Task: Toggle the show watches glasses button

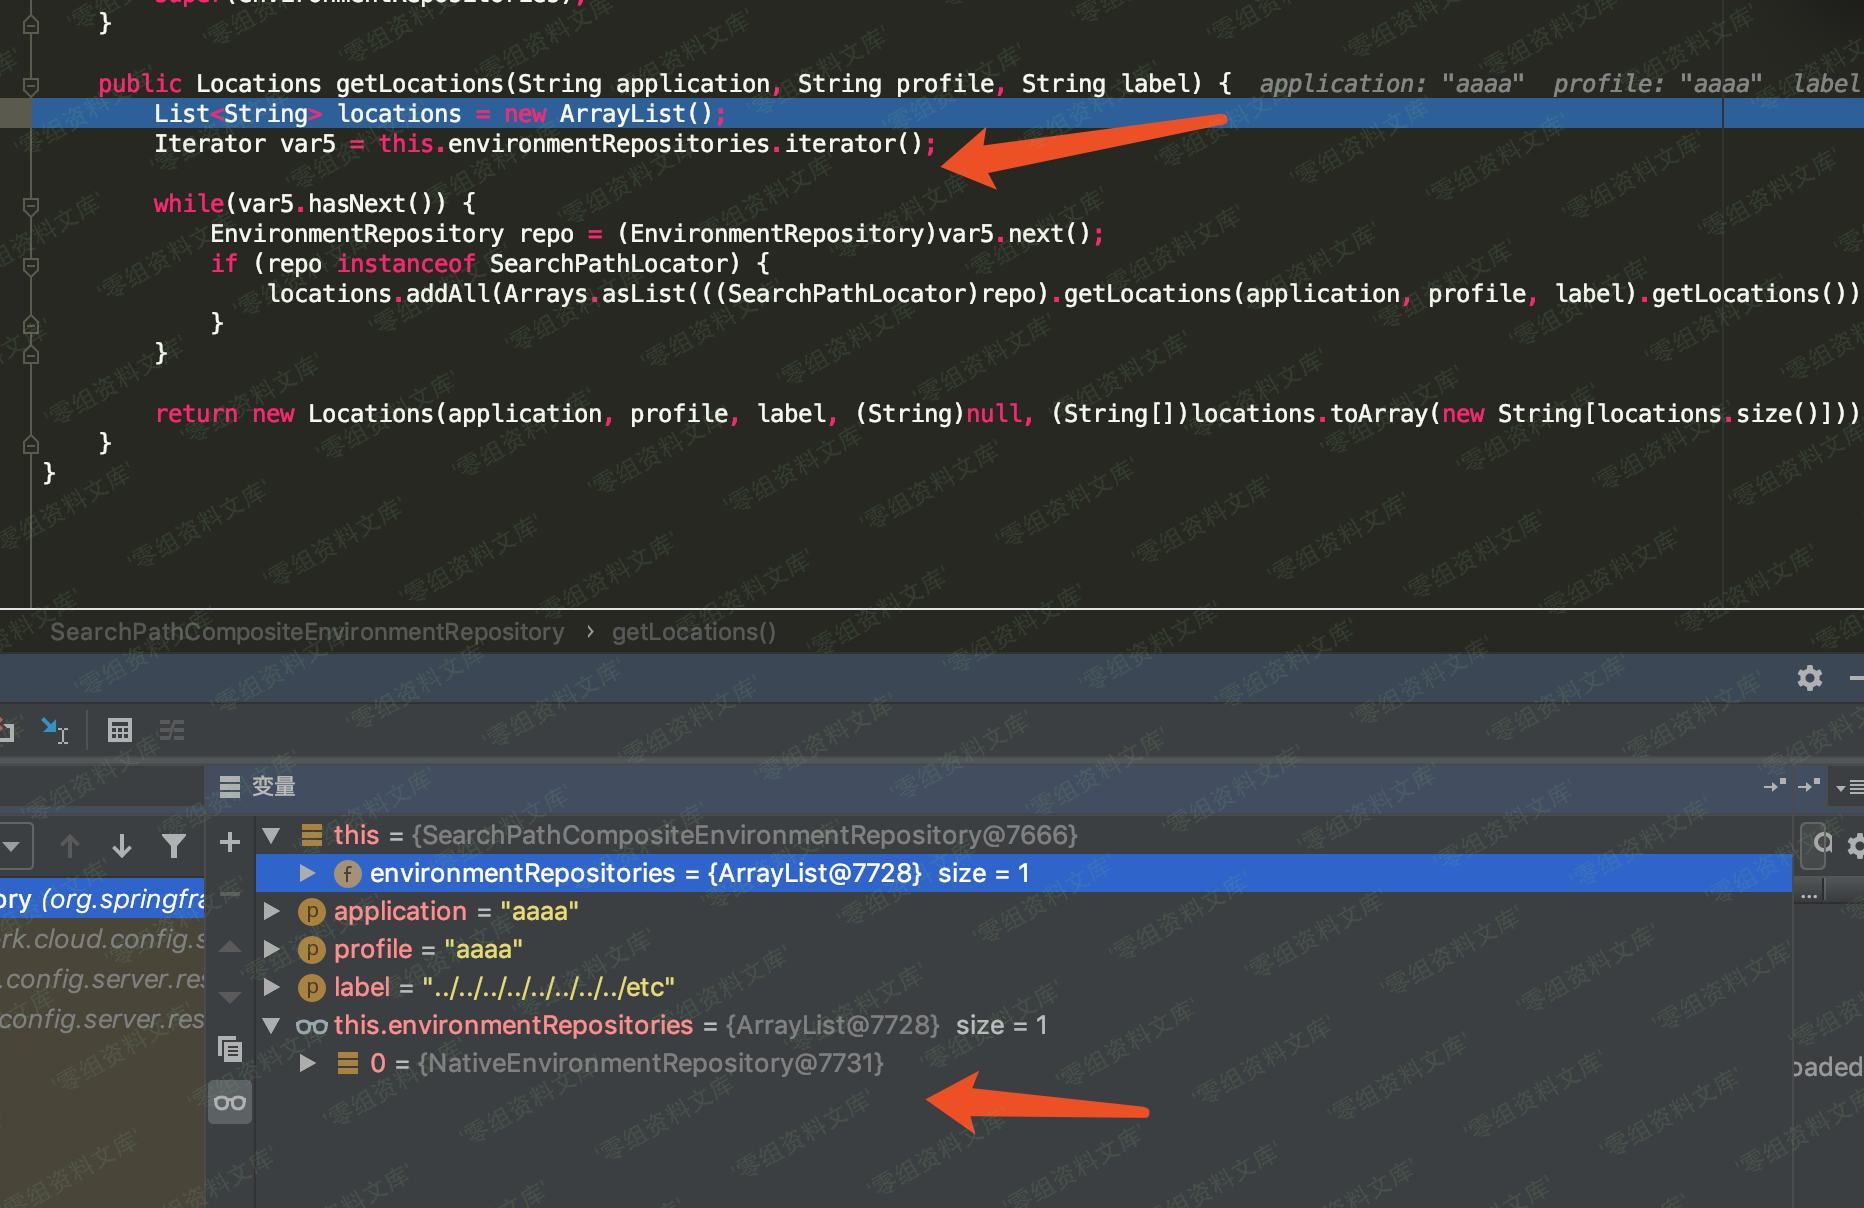Action: click(230, 1103)
